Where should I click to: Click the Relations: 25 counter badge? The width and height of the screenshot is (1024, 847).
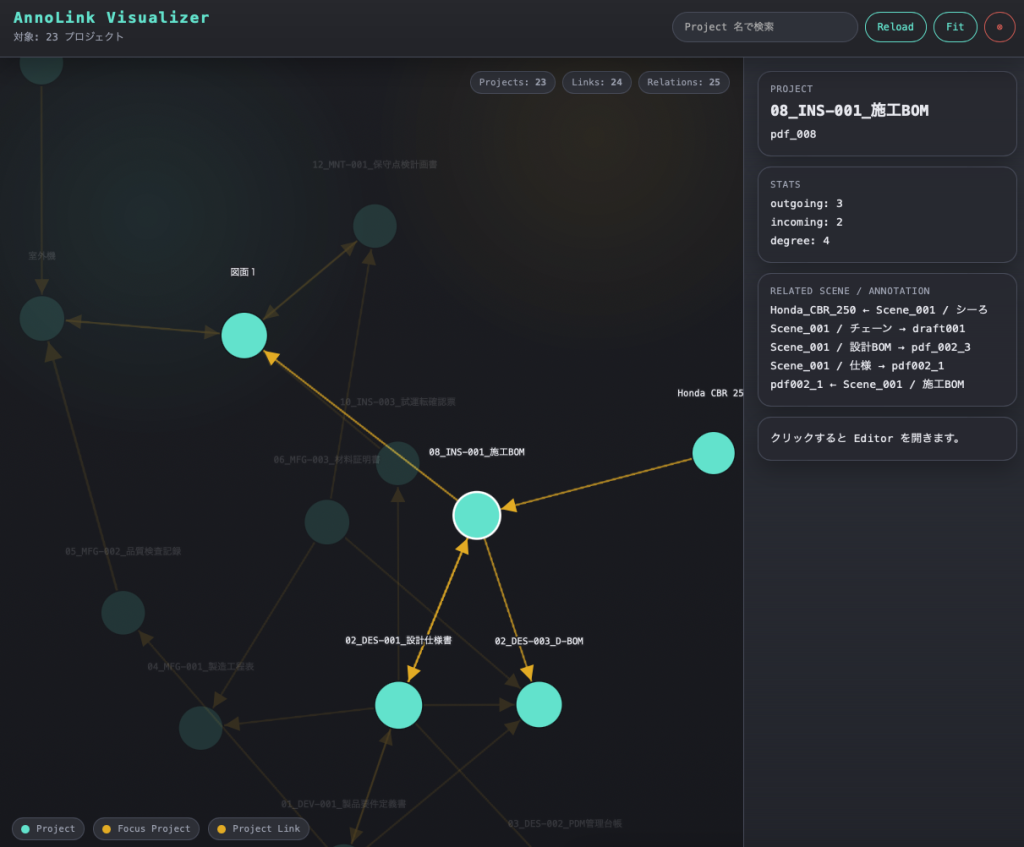point(684,82)
